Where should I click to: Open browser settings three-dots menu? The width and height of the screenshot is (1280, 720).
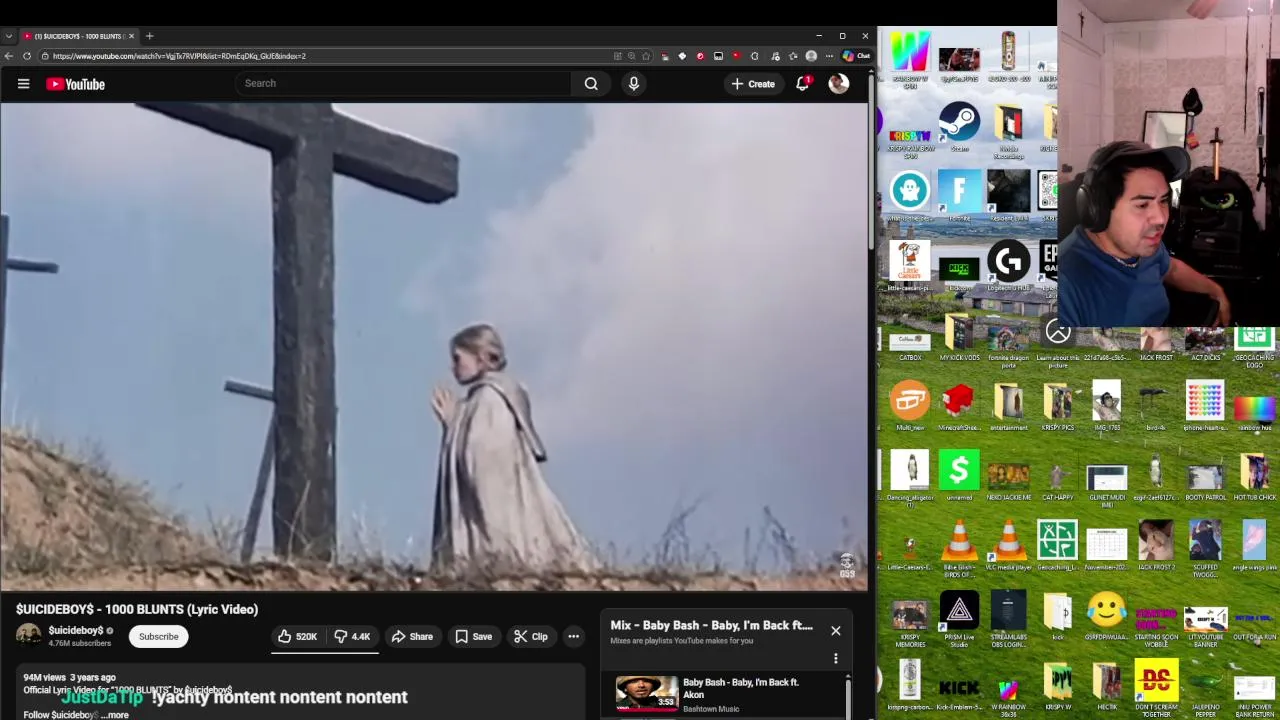829,56
